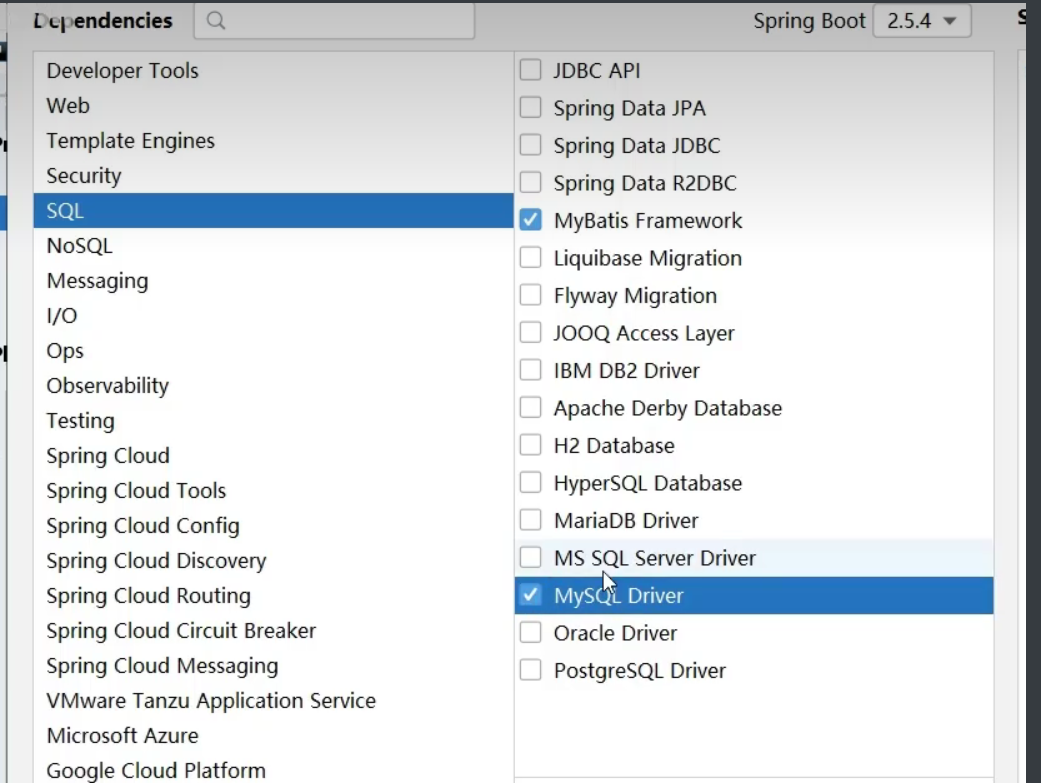Open the Developer Tools category
This screenshot has height=783, width=1041.
pyautogui.click(x=122, y=71)
